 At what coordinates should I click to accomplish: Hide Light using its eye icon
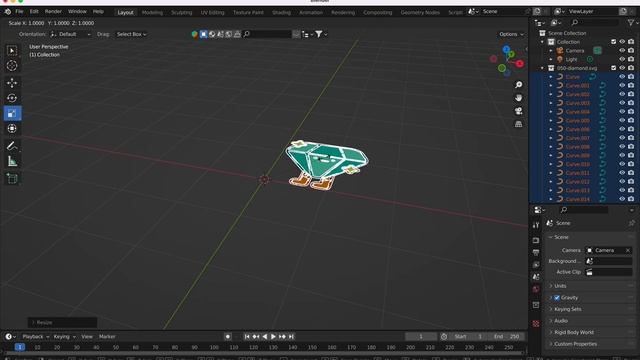622,59
